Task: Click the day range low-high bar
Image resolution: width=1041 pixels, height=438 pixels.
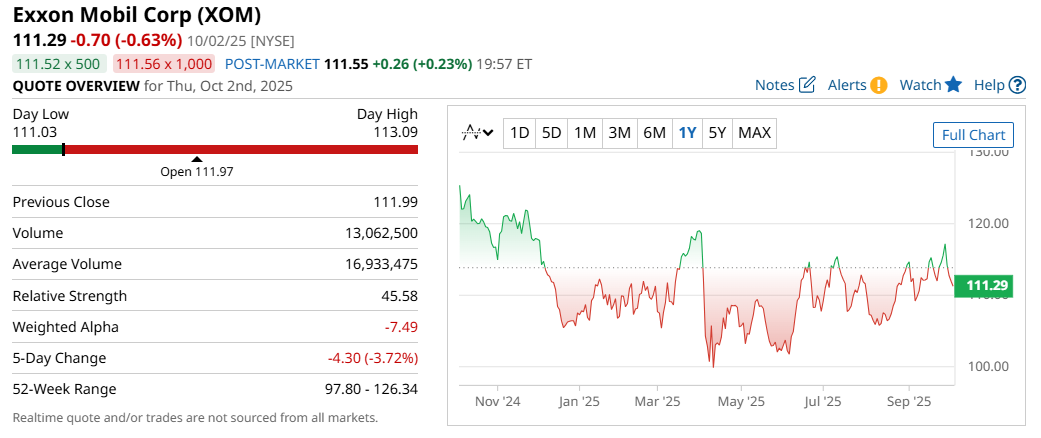Action: pos(215,150)
